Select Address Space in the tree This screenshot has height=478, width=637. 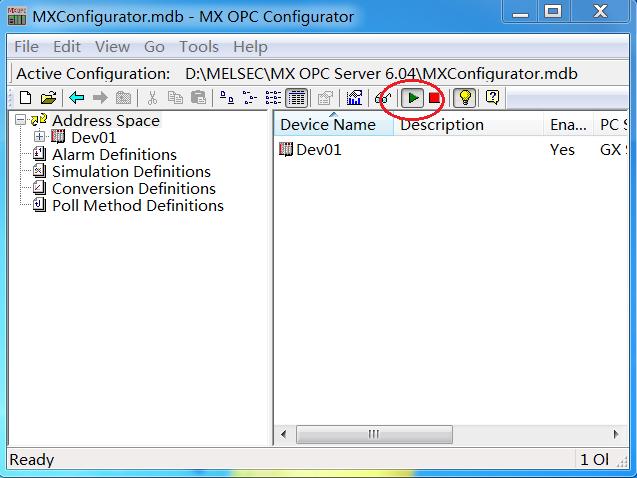[106, 121]
